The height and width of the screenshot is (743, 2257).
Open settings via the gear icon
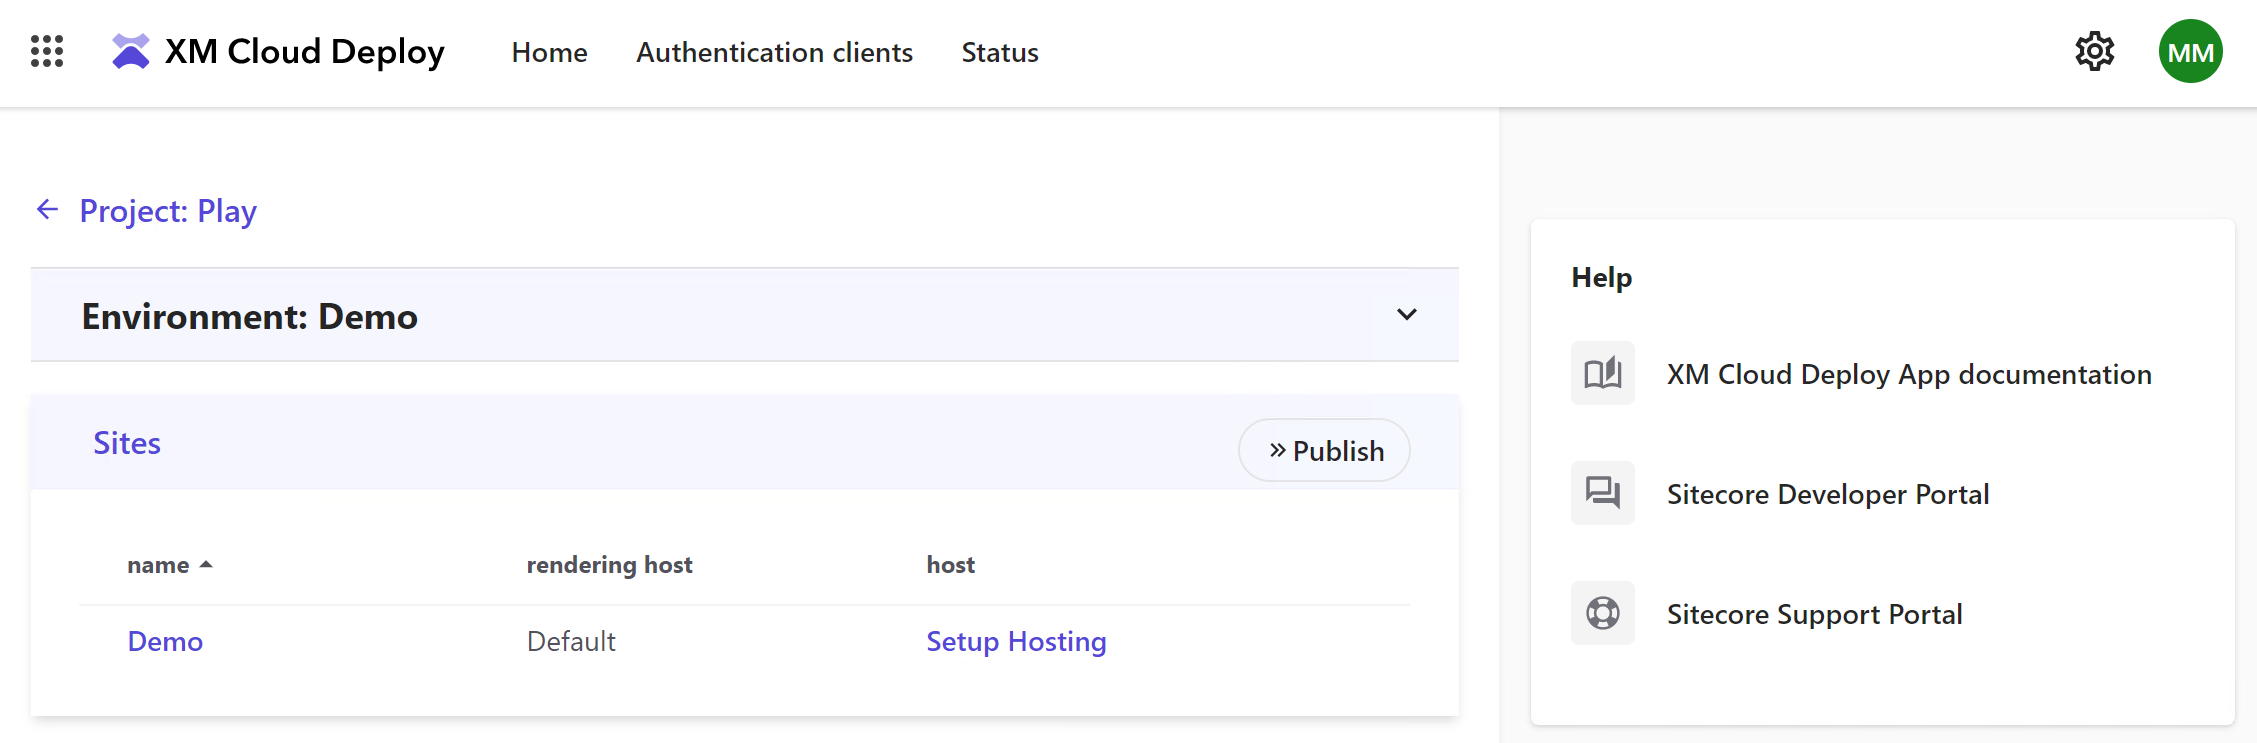[x=2094, y=51]
